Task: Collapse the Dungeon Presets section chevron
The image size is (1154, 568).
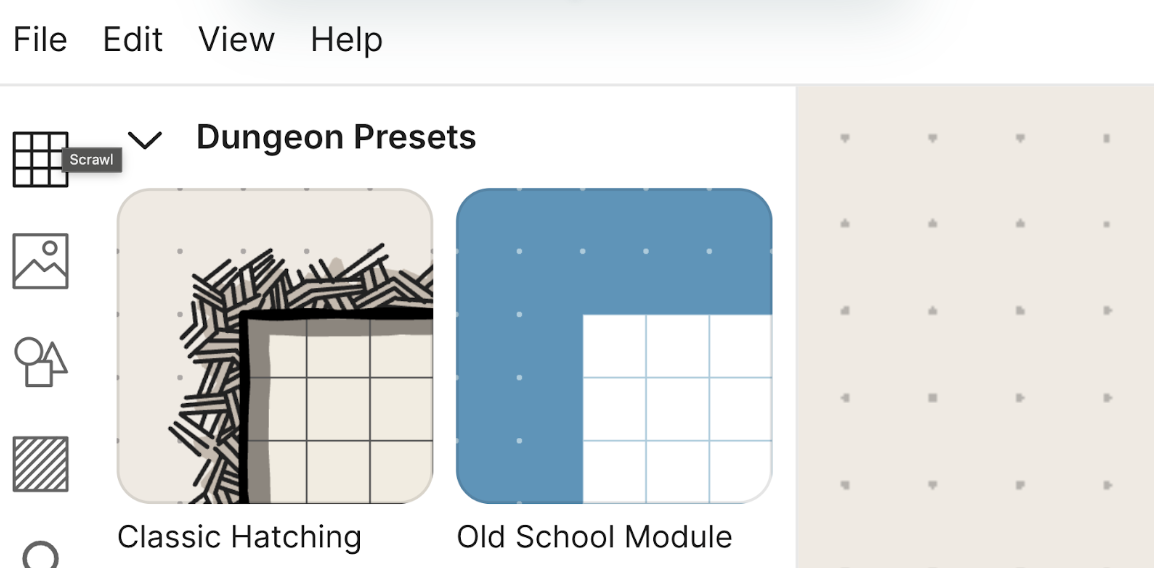Action: coord(146,140)
